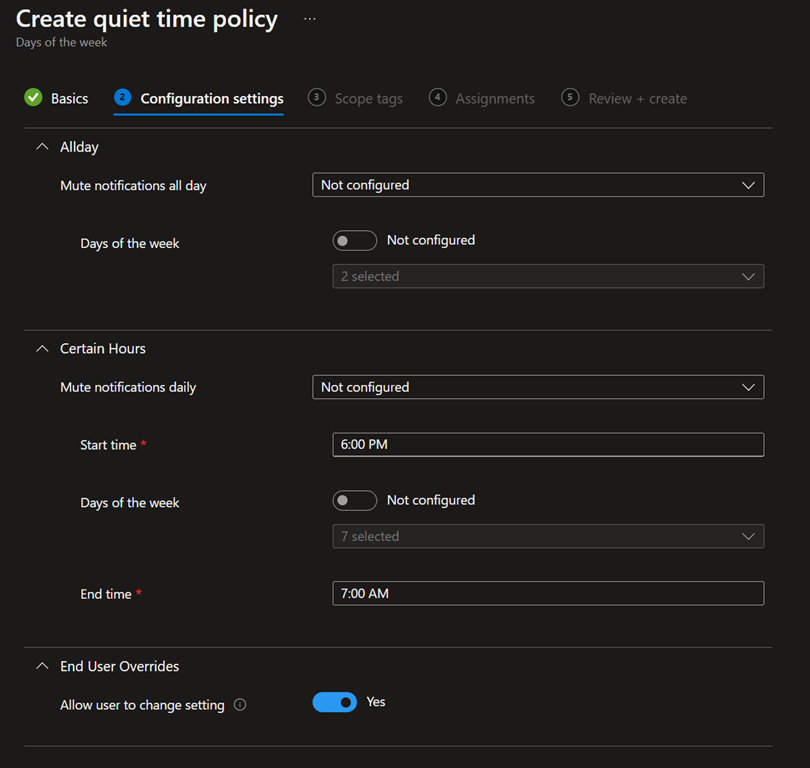
Task: Click the step 2 Configuration circle icon
Action: point(122,98)
